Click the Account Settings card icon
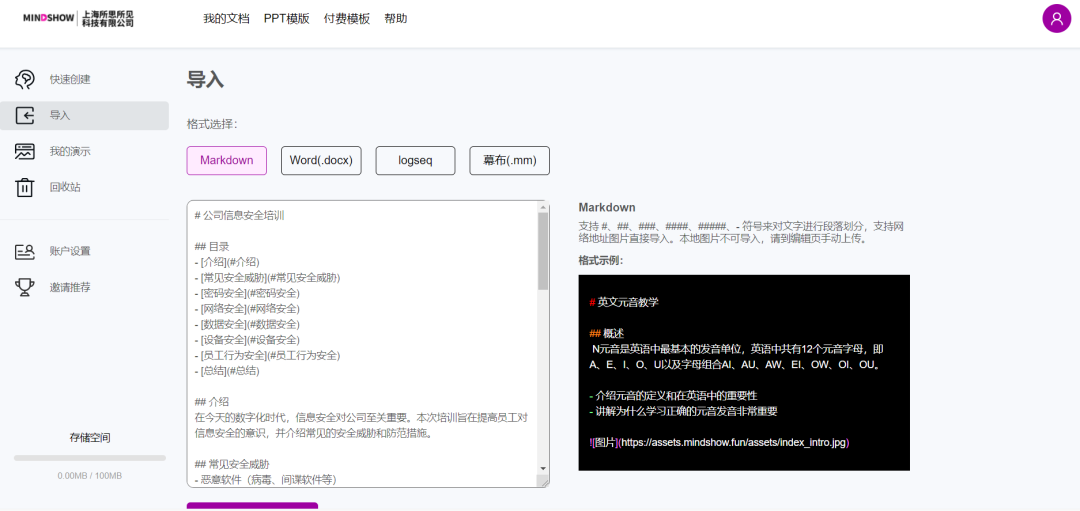Screen dimensions: 1080x511 coord(25,251)
